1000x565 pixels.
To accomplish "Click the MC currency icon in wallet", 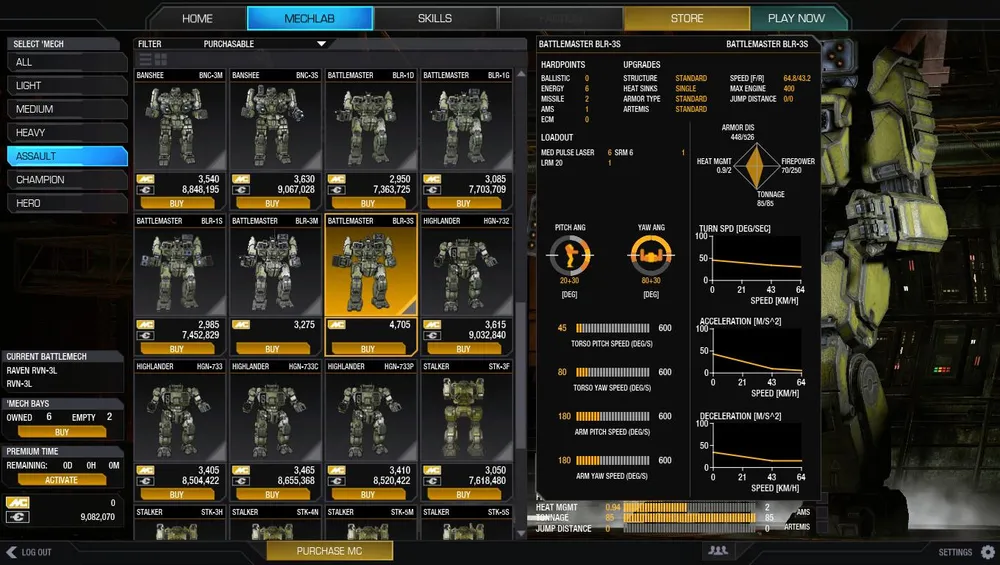I will pos(17,502).
